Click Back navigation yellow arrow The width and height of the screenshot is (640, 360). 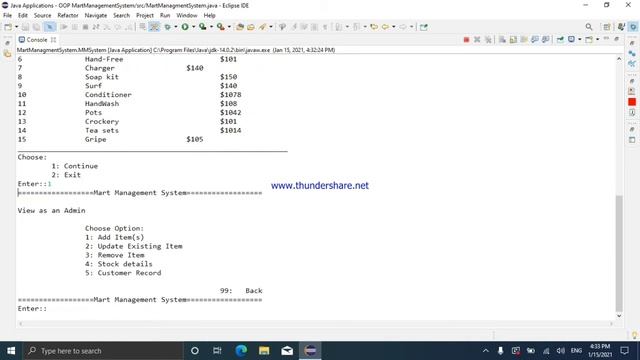point(385,27)
